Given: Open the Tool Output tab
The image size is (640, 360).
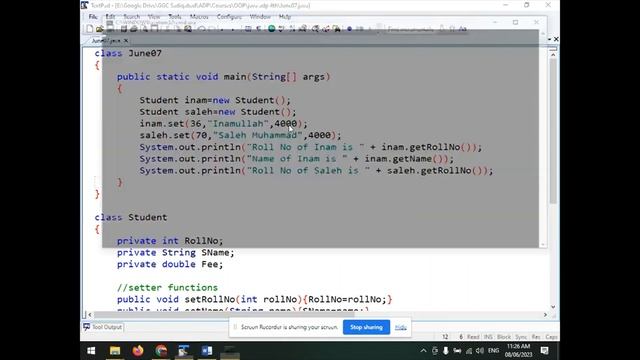Looking at the screenshot, I should pos(103,327).
